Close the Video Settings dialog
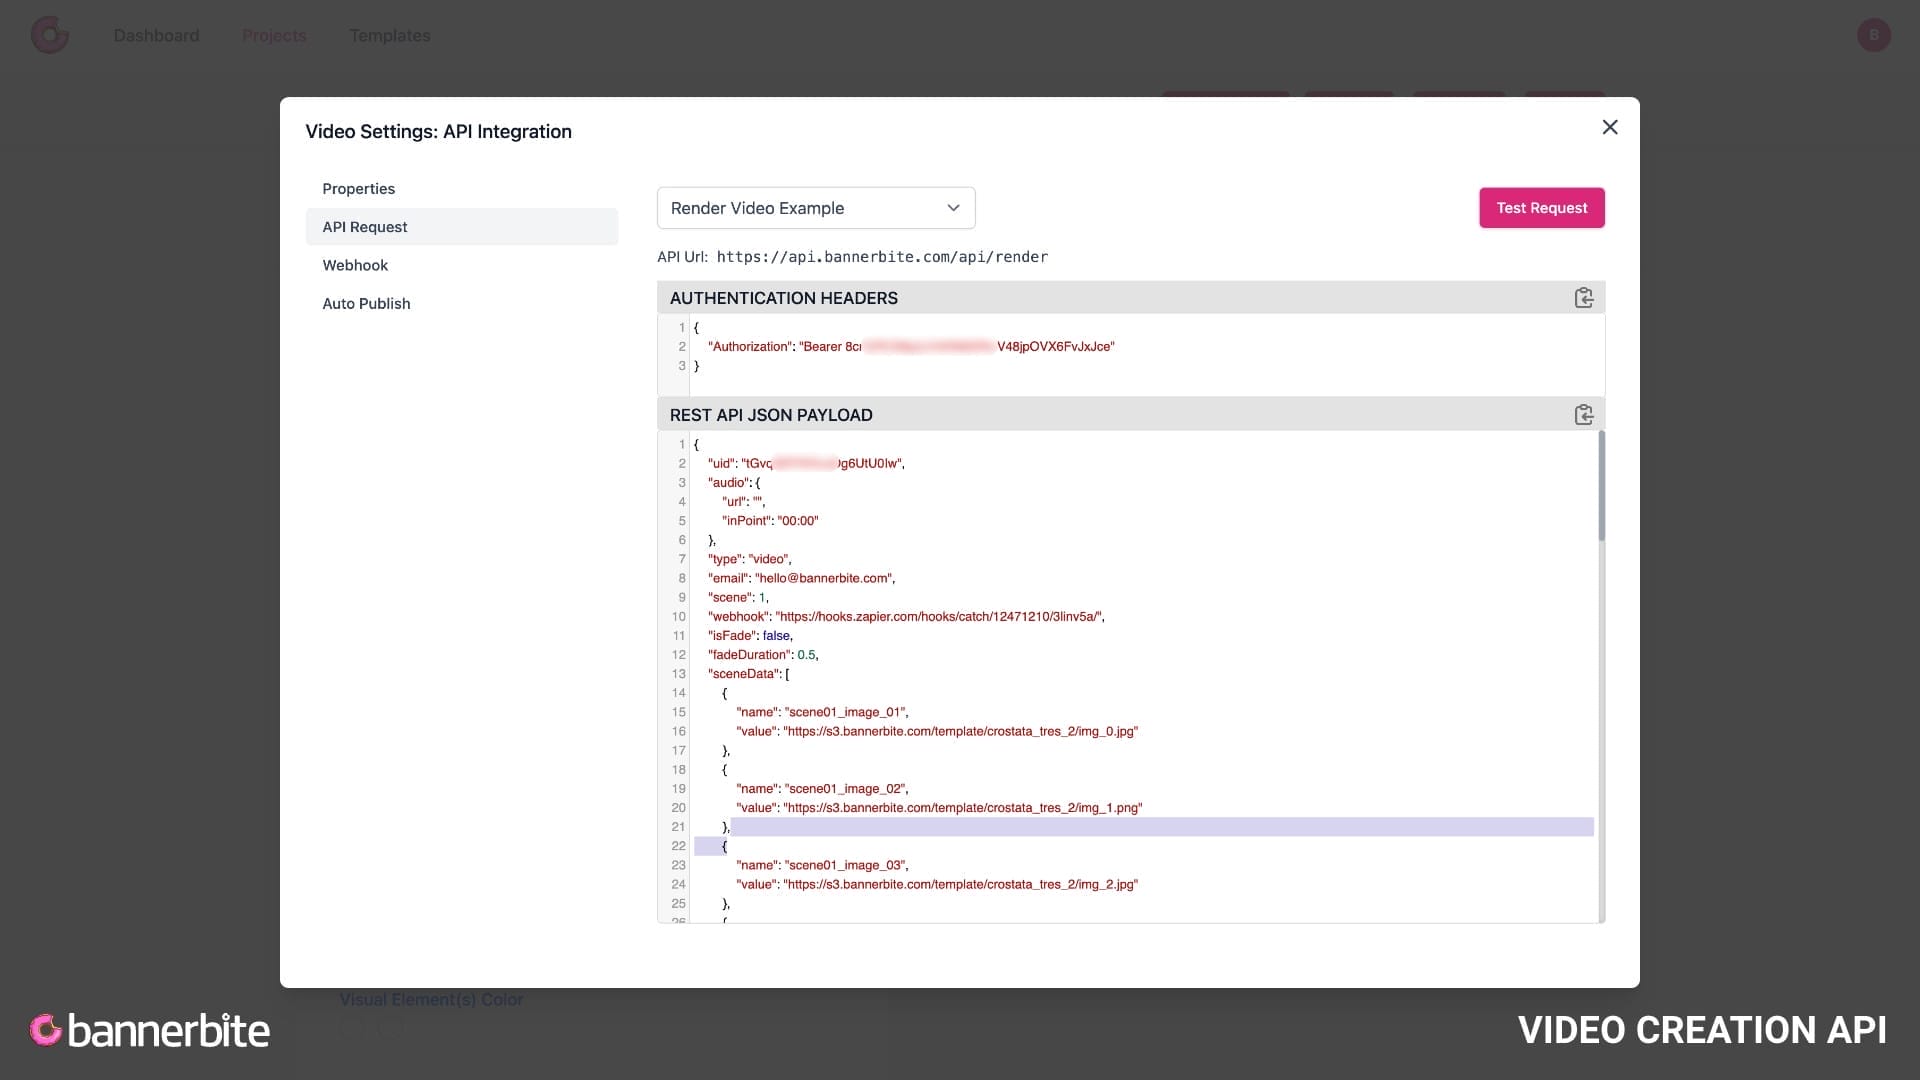This screenshot has width=1920, height=1080. click(x=1609, y=127)
